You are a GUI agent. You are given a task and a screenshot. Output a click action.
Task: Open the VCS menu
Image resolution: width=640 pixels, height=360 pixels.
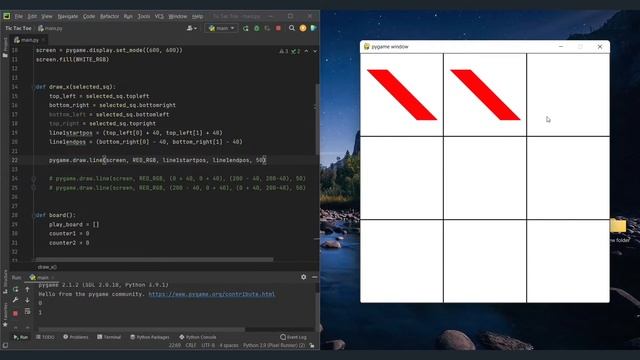point(159,16)
